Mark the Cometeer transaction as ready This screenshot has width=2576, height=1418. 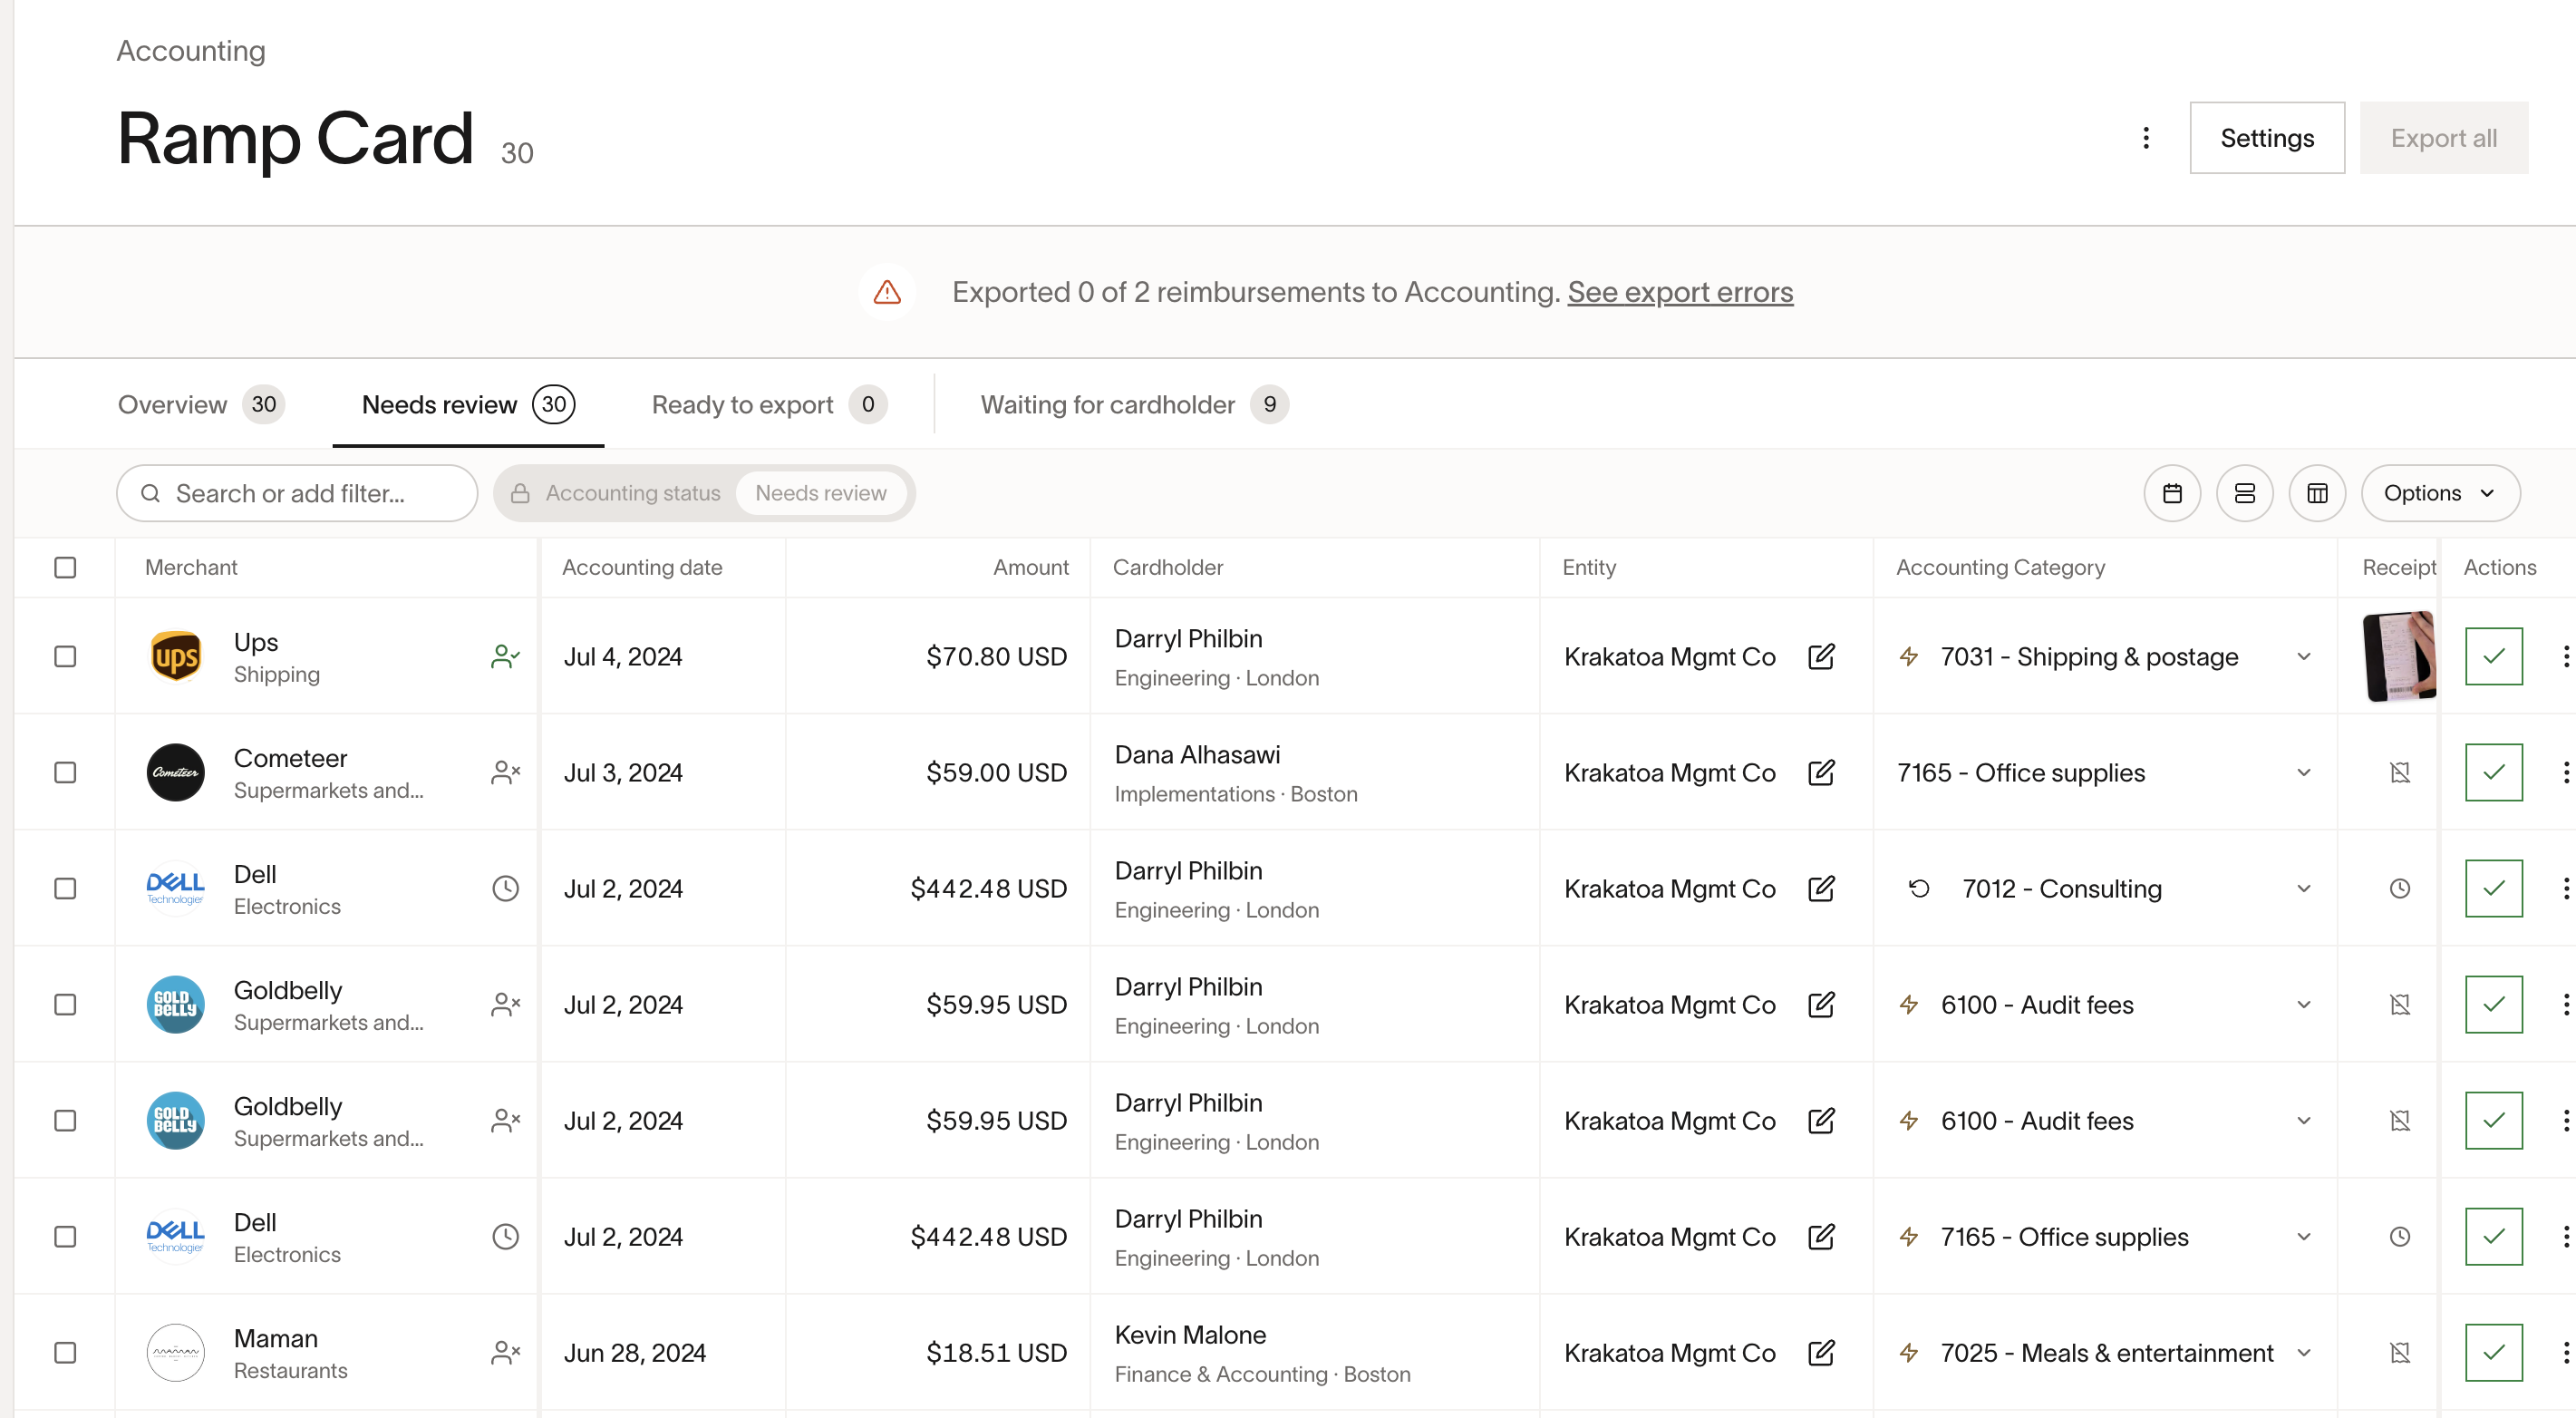coord(2493,772)
